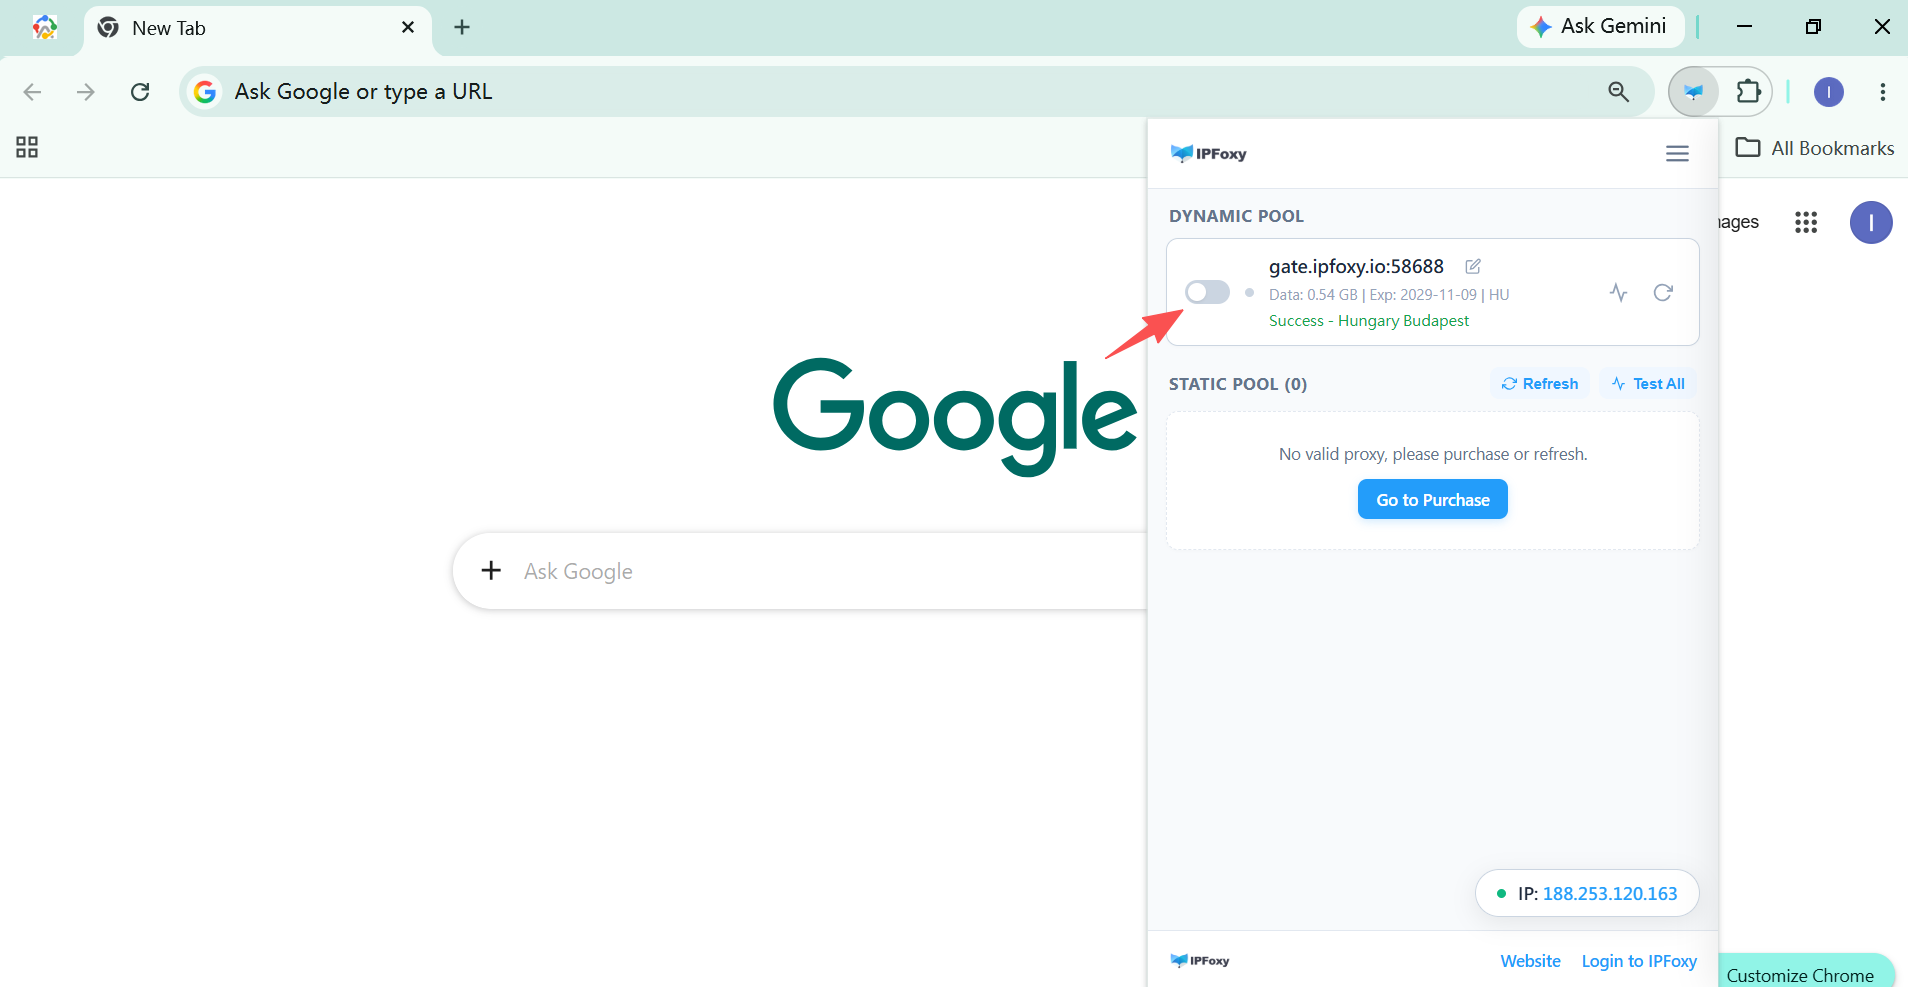The image size is (1908, 987).
Task: Click Refresh in the Static Pool header
Action: pyautogui.click(x=1540, y=384)
